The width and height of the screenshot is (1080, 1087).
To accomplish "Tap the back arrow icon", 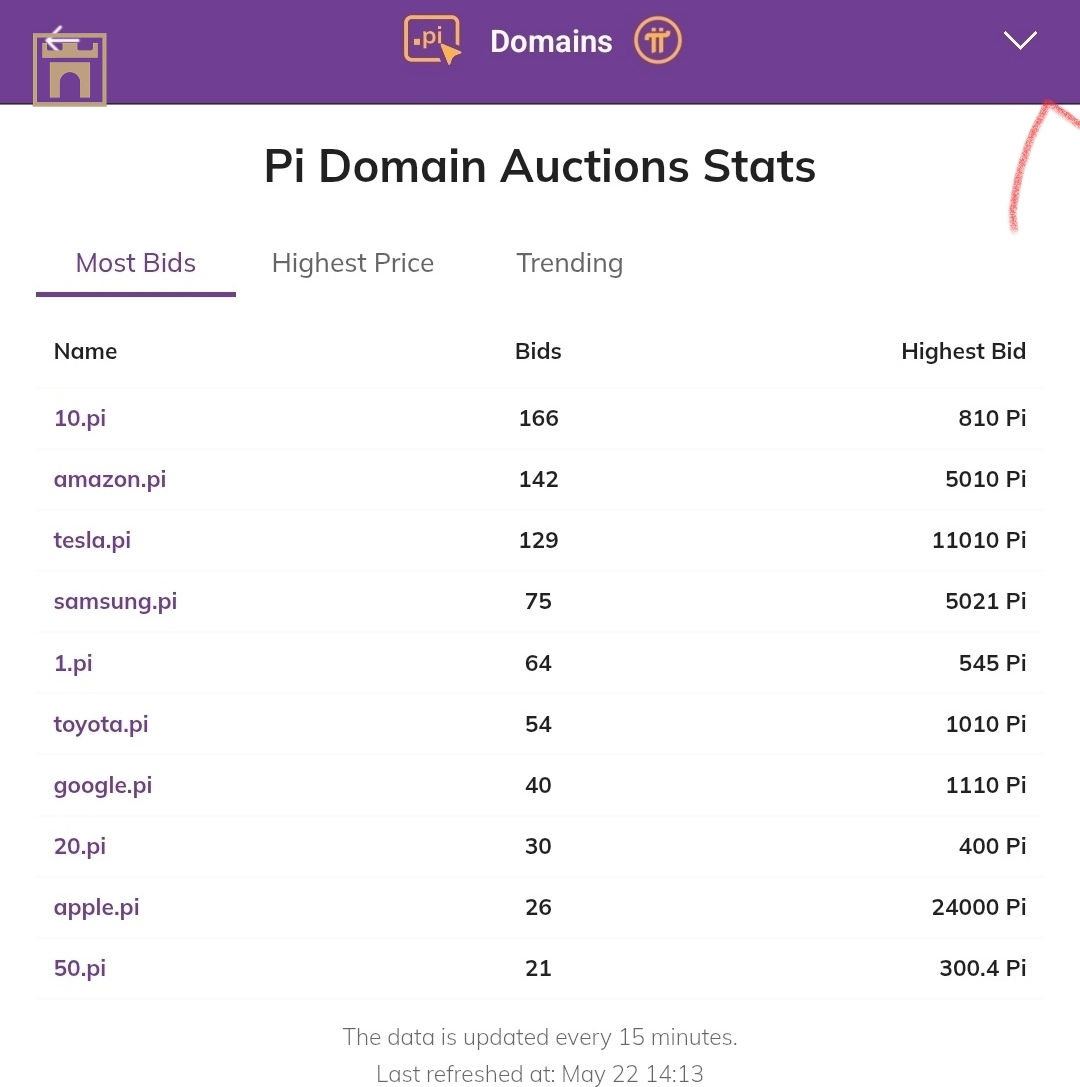I will point(60,35).
